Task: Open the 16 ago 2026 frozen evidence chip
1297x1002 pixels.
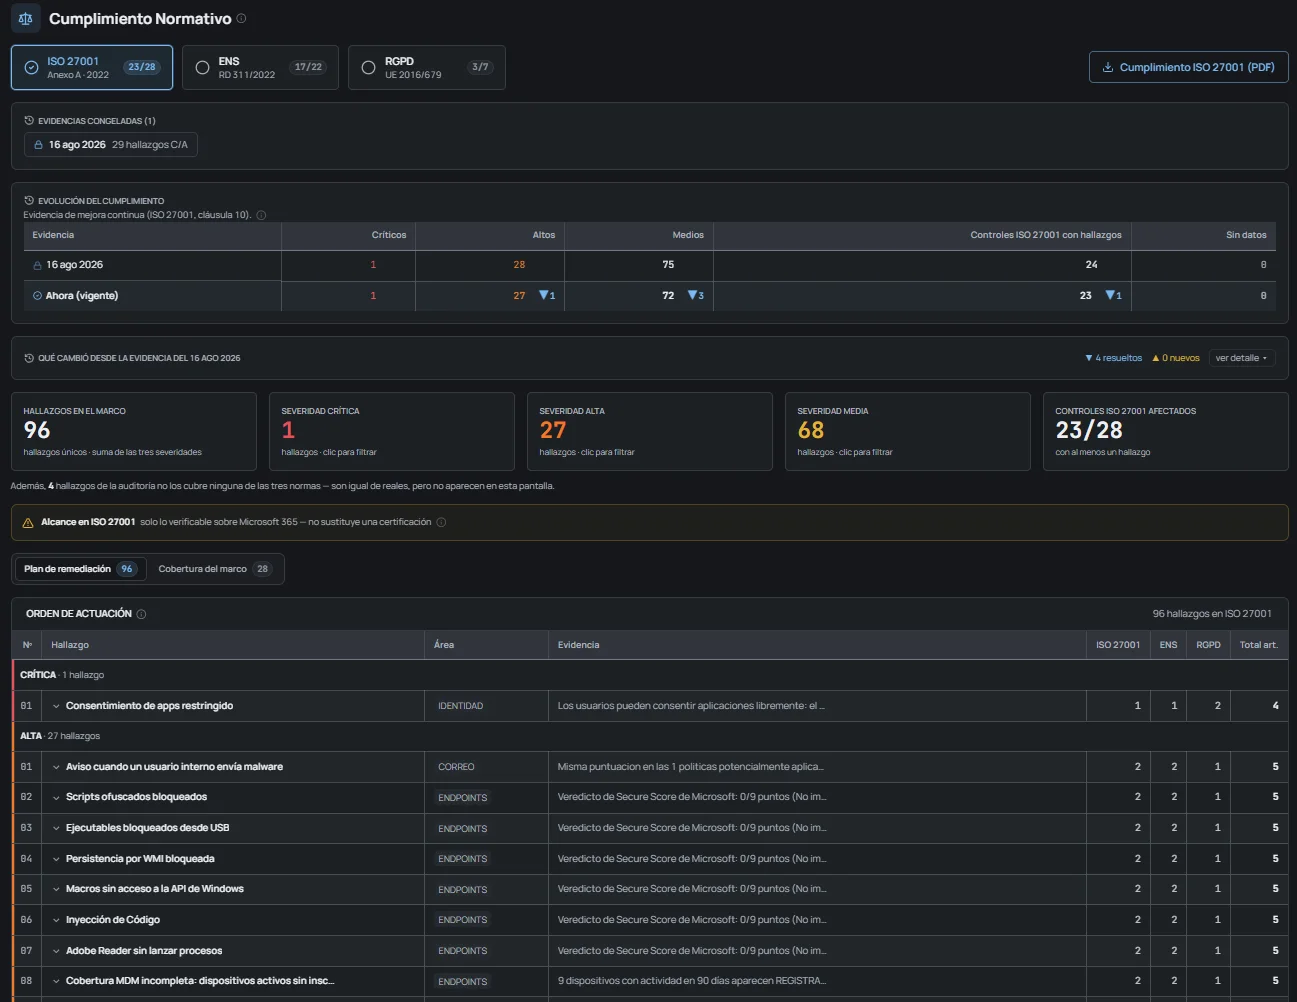Action: [111, 145]
